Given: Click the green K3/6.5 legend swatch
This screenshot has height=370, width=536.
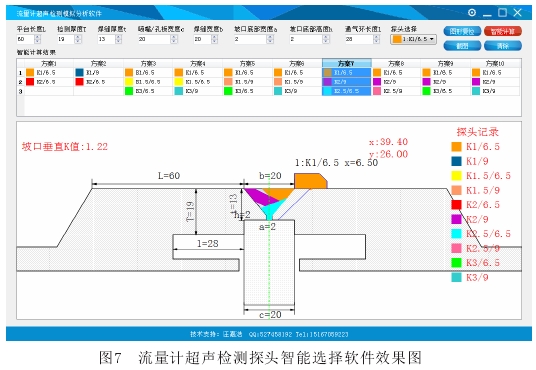Looking at the screenshot, I should (x=456, y=263).
